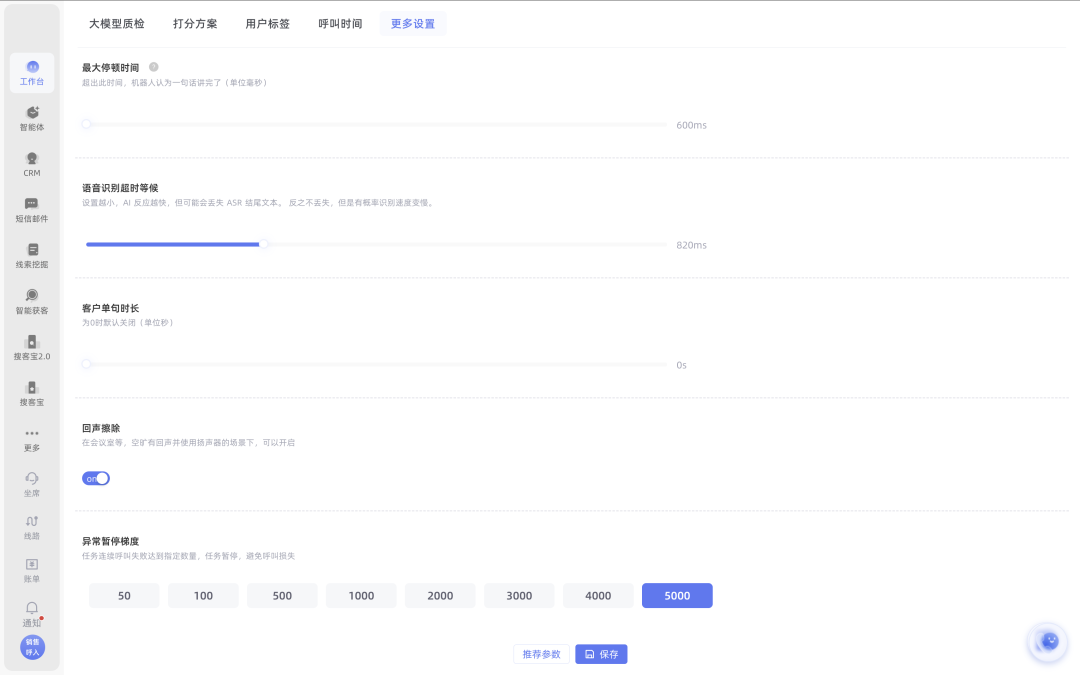Set pause threshold to 2000
1080x675 pixels.
pyautogui.click(x=440, y=596)
